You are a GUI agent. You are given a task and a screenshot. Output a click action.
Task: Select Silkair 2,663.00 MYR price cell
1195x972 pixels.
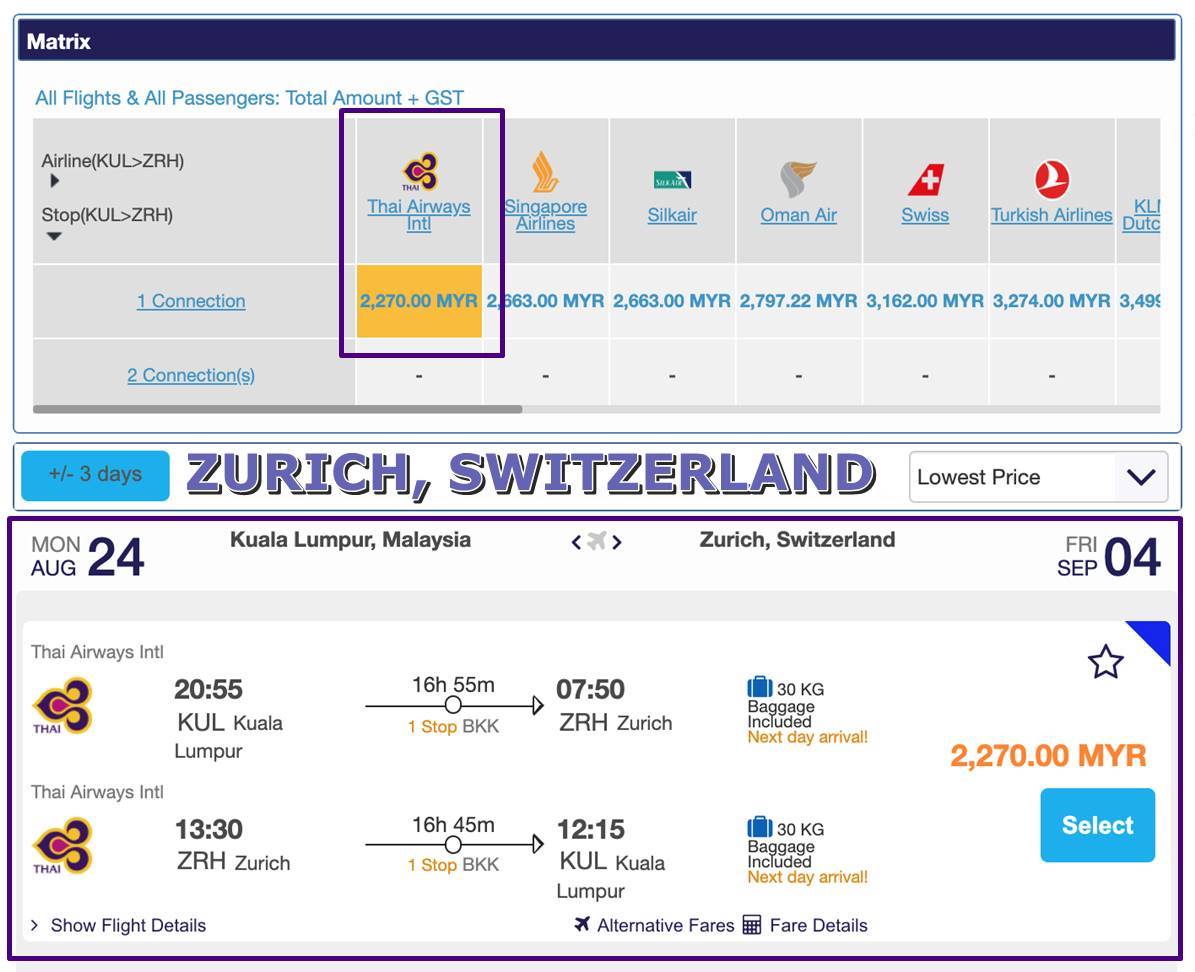point(672,301)
